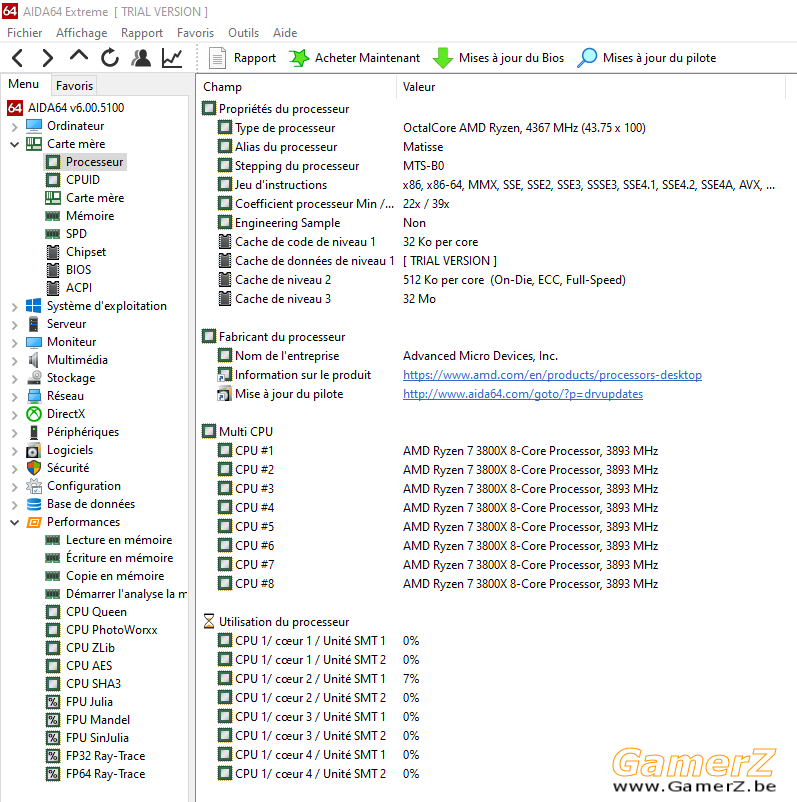This screenshot has width=797, height=802.
Task: Open the Favoris menu
Action: 195,33
